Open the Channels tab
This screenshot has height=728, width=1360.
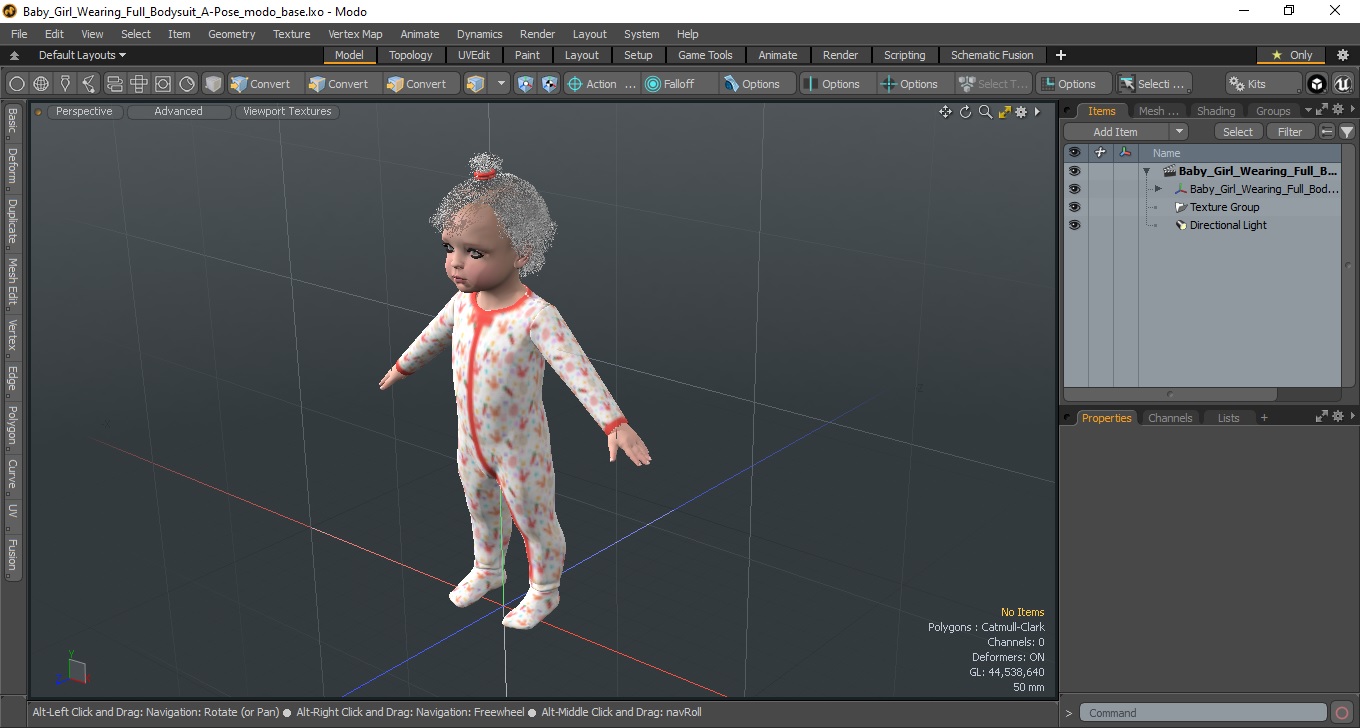click(1170, 418)
